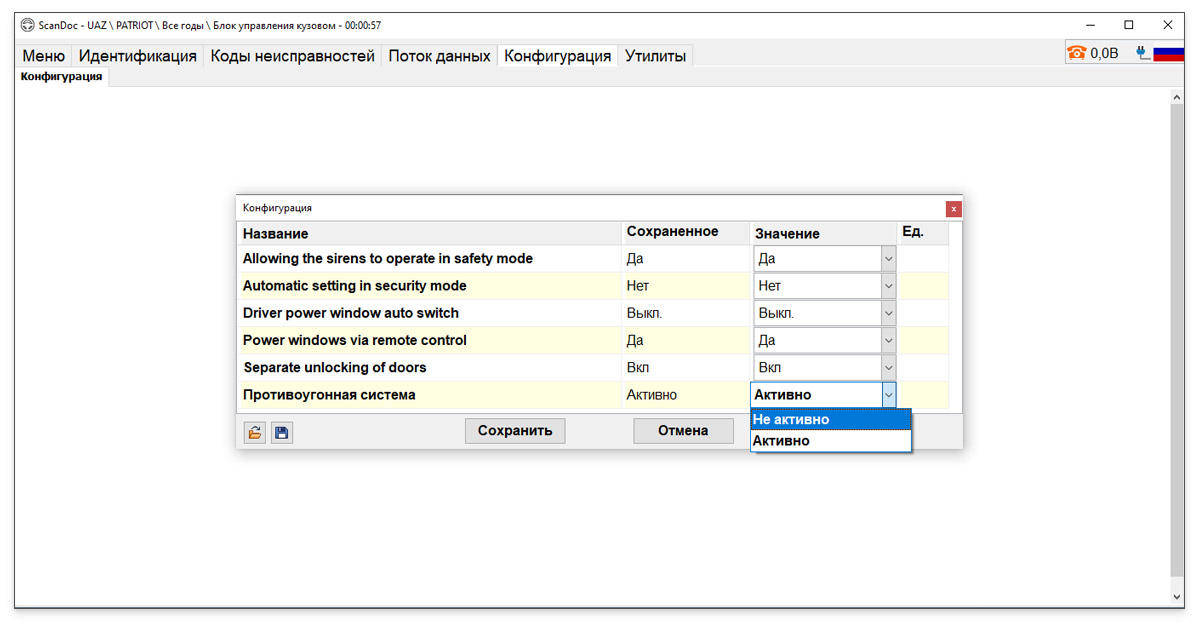Open dropdown for Power windows via remote control

click(888, 341)
